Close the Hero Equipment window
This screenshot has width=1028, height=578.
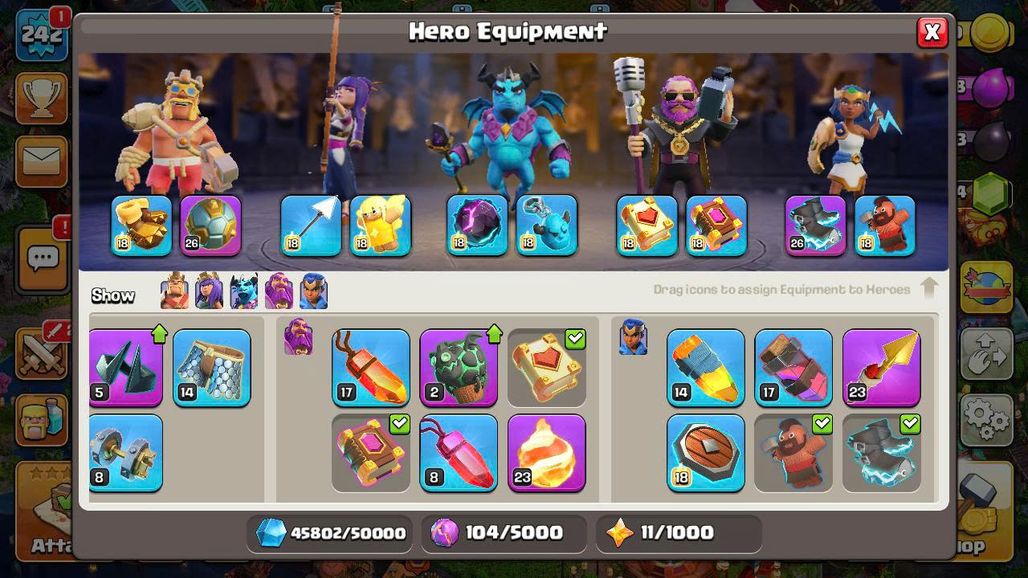932,32
